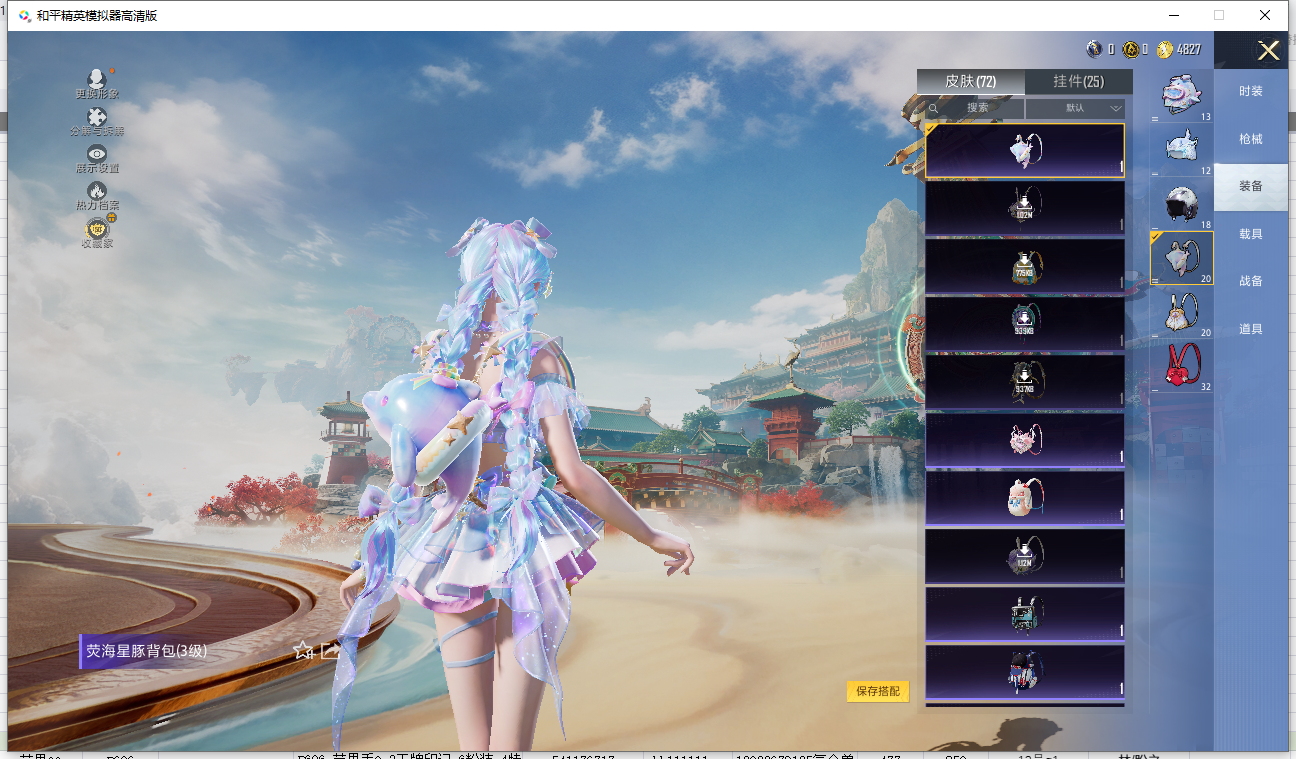The height and width of the screenshot is (759, 1296).
Task: Switch to the 皮肤(72) tab
Action: pyautogui.click(x=970, y=81)
